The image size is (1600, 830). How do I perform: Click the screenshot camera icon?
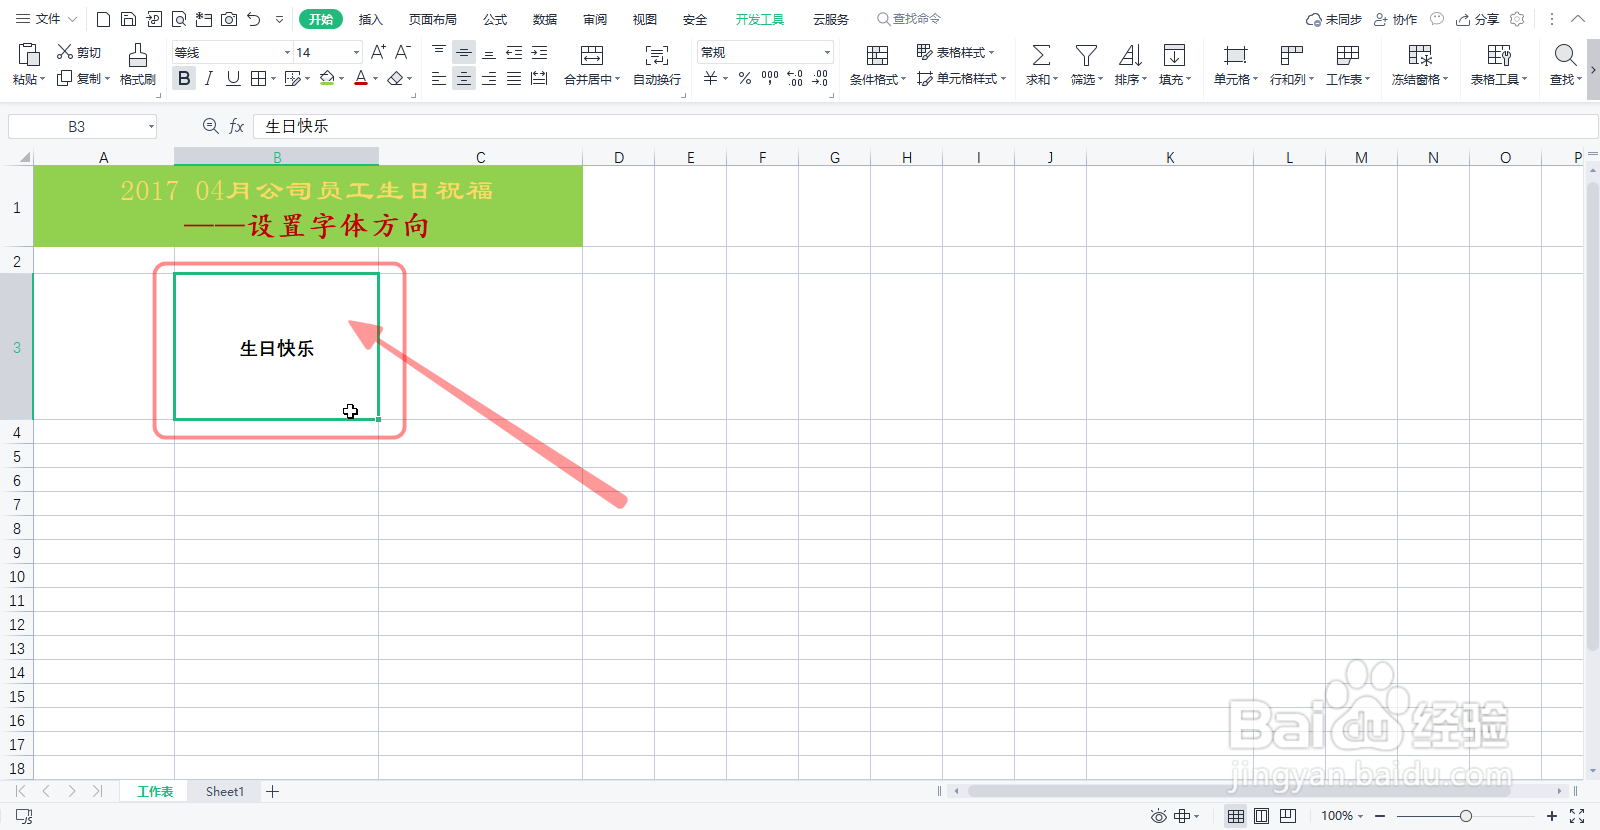coord(229,19)
